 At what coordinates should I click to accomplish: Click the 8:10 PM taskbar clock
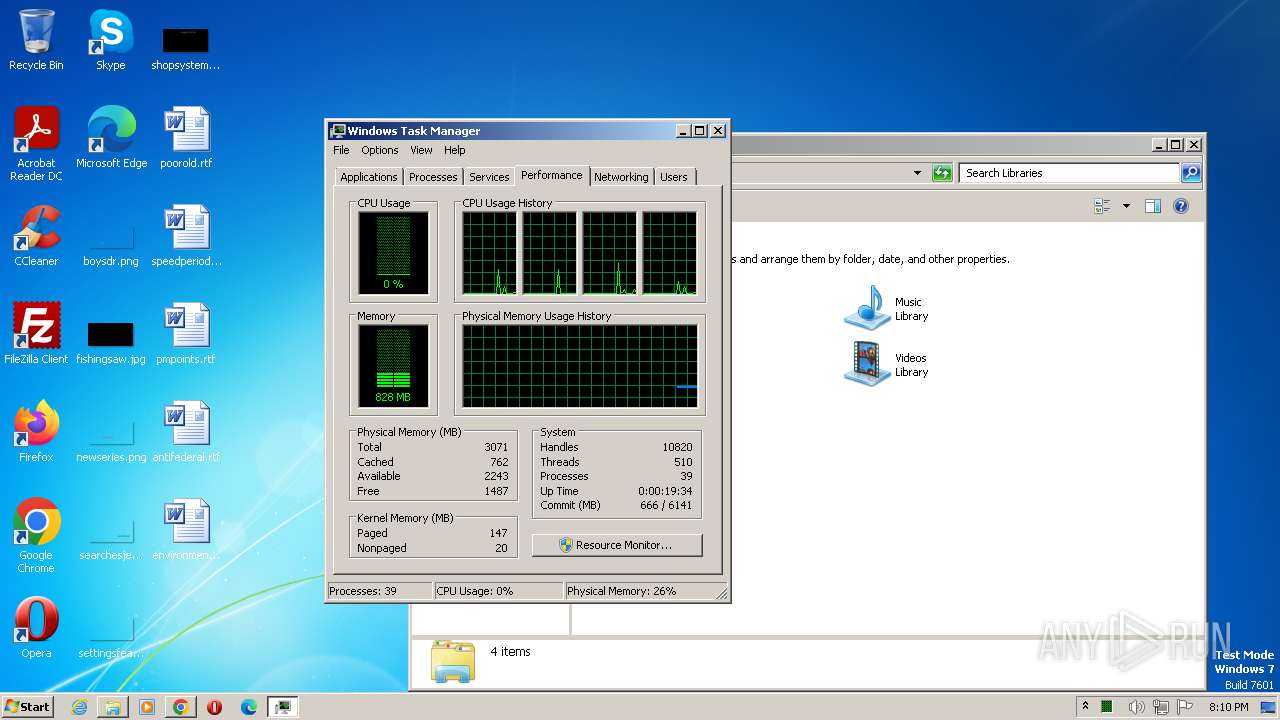coord(1228,707)
